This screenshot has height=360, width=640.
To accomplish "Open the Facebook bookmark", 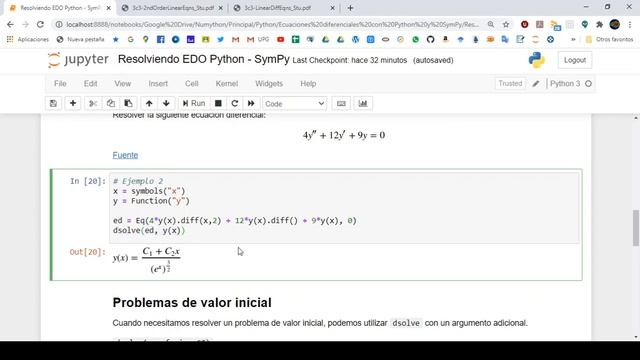I will (x=160, y=40).
